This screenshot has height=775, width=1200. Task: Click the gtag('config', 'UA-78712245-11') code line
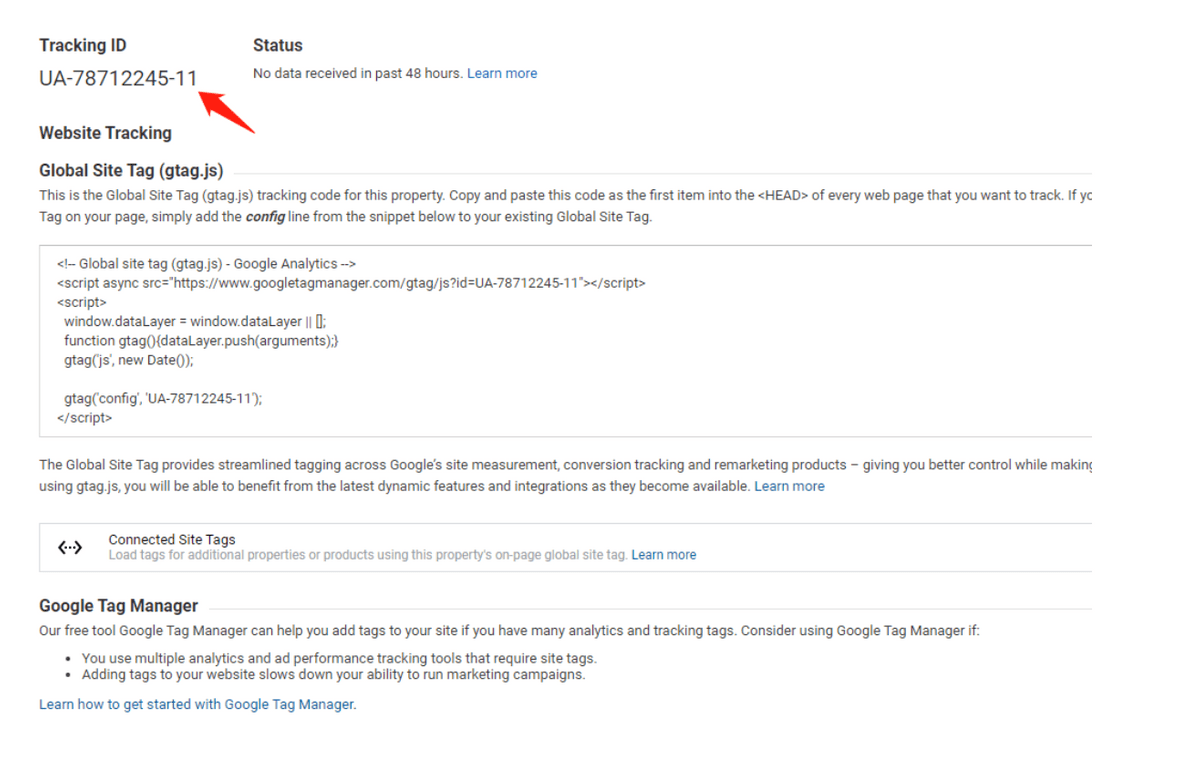[x=163, y=398]
